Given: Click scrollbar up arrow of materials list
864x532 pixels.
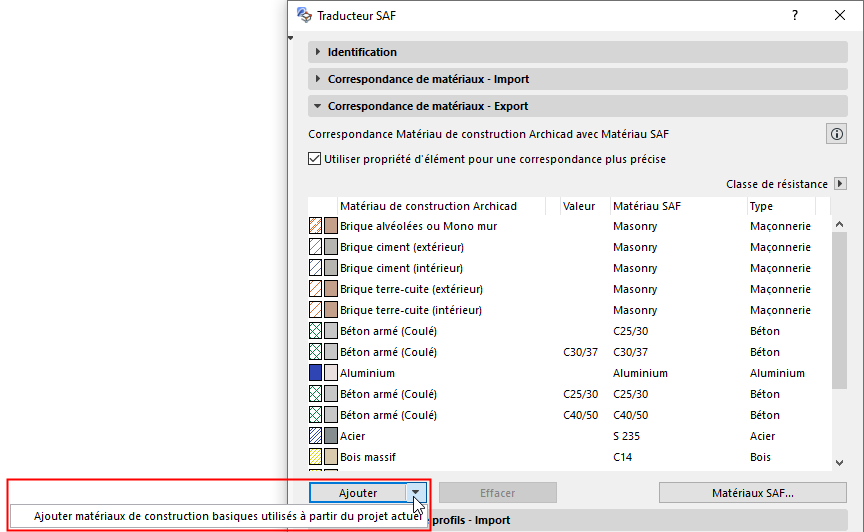Looking at the screenshot, I should 839,224.
